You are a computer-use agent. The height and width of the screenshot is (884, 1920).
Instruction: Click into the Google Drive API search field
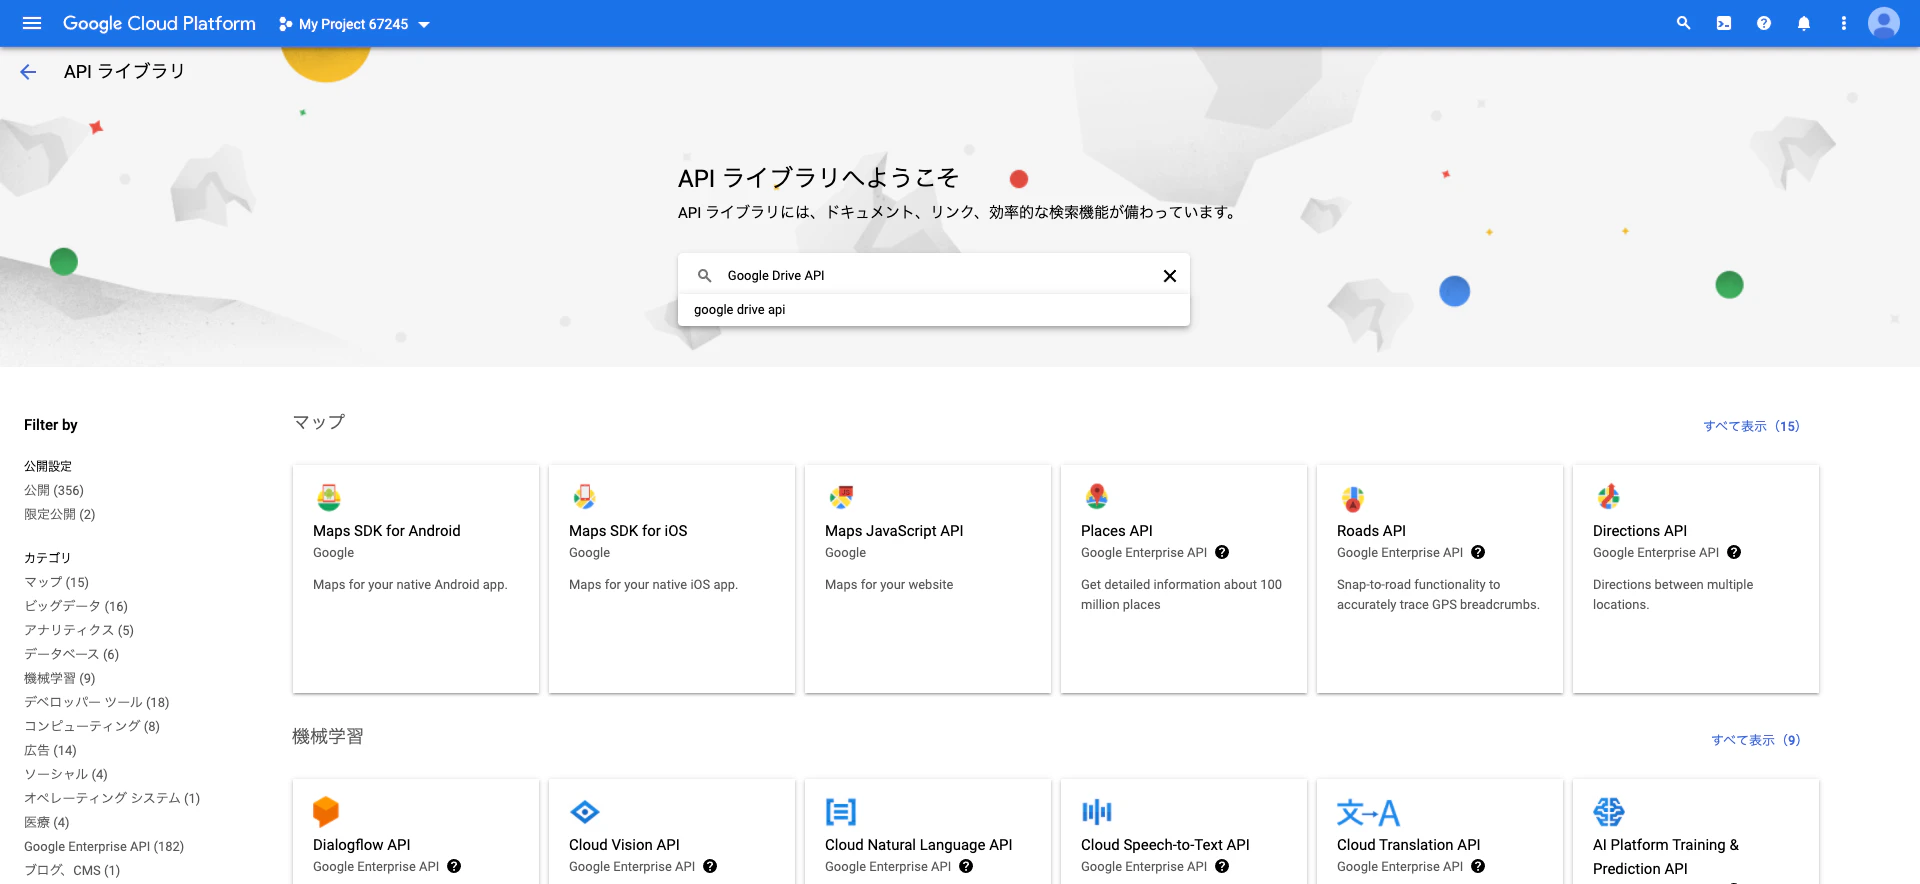click(934, 276)
